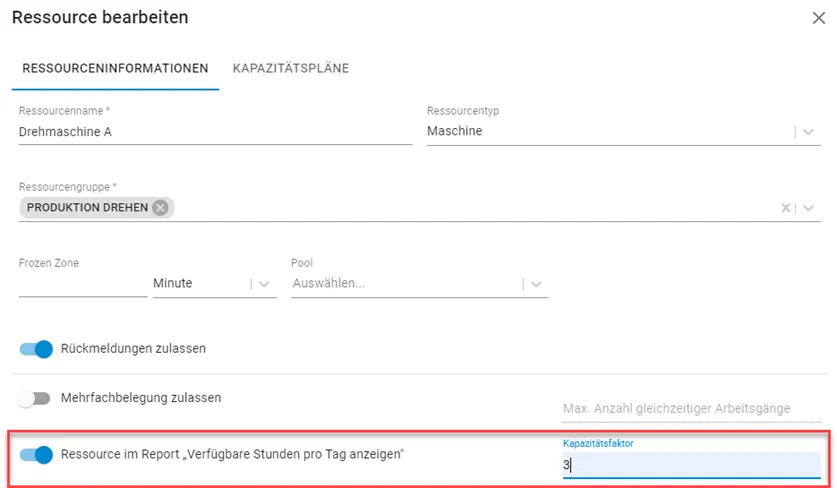Select the Ressourceninformationen tab
Viewport: 837px width, 488px height.
[115, 68]
